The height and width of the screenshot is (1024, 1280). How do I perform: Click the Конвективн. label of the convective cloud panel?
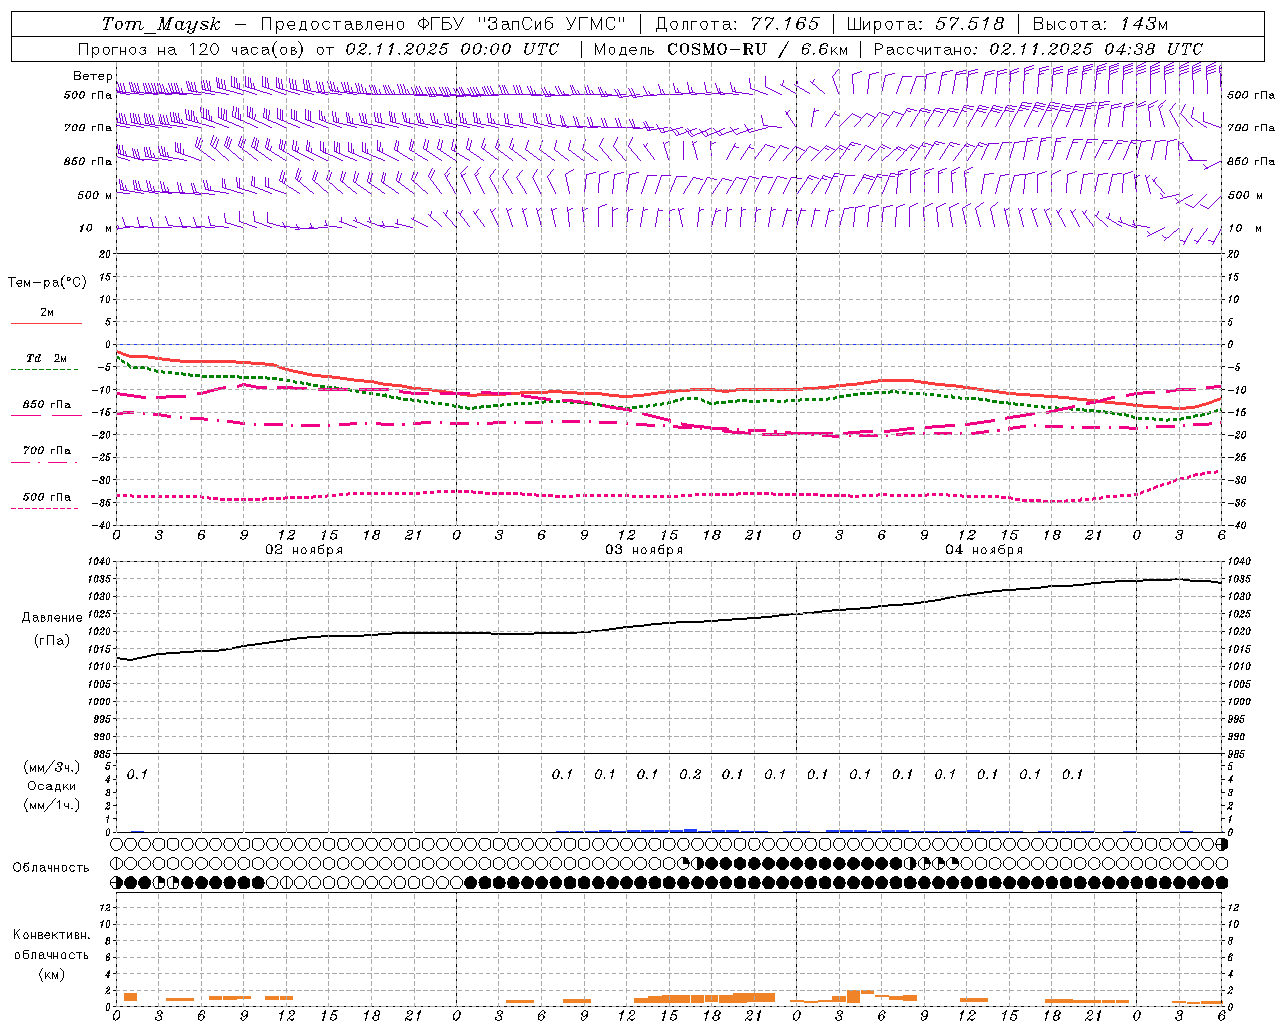click(51, 935)
